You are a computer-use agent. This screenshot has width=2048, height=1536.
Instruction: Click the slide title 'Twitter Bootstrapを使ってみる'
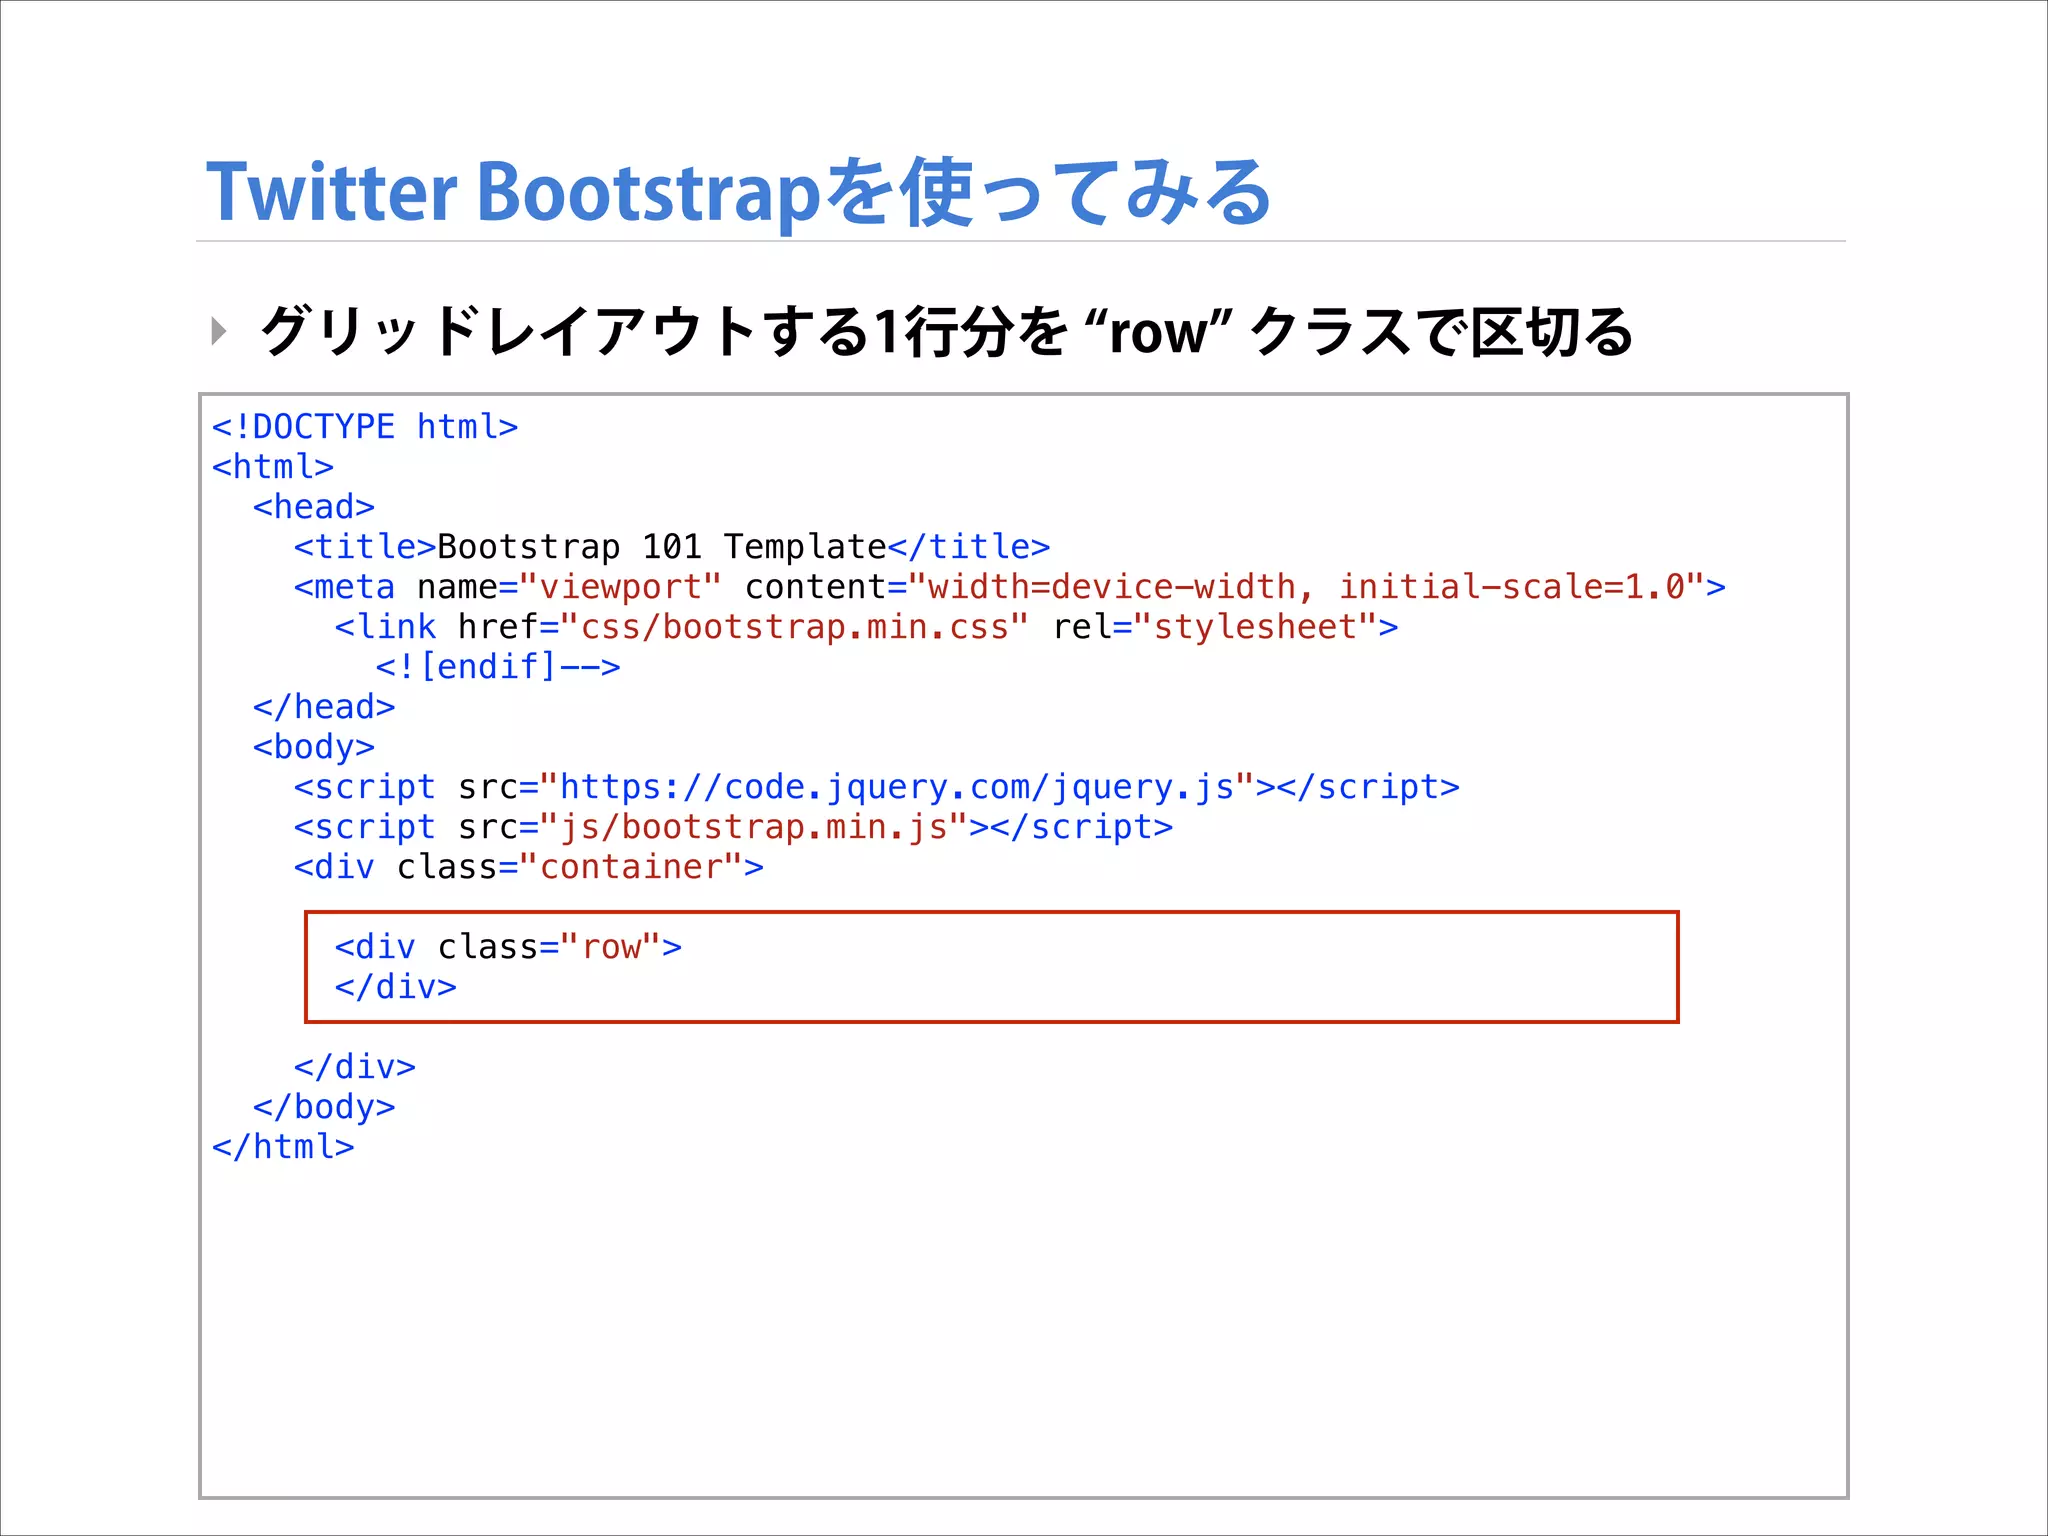tap(738, 192)
